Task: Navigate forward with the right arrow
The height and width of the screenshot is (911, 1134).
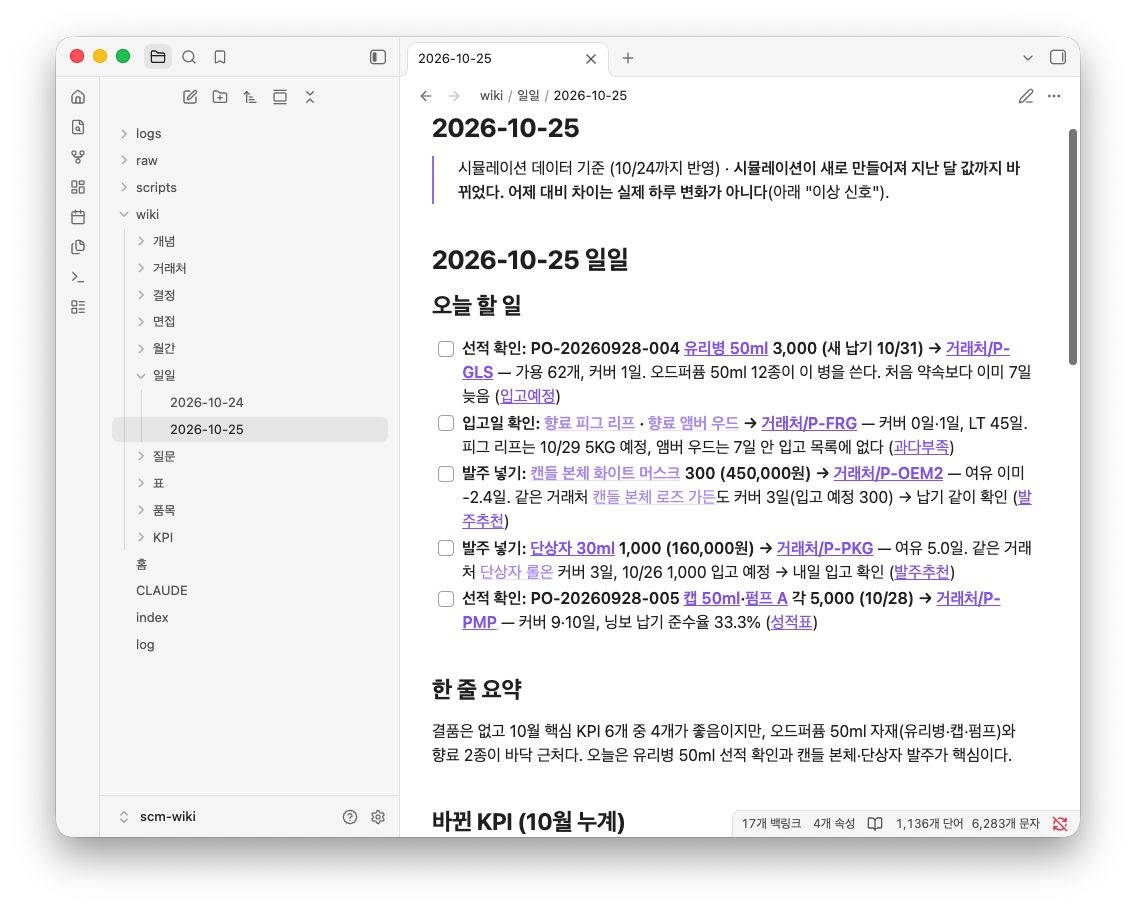Action: coord(454,96)
